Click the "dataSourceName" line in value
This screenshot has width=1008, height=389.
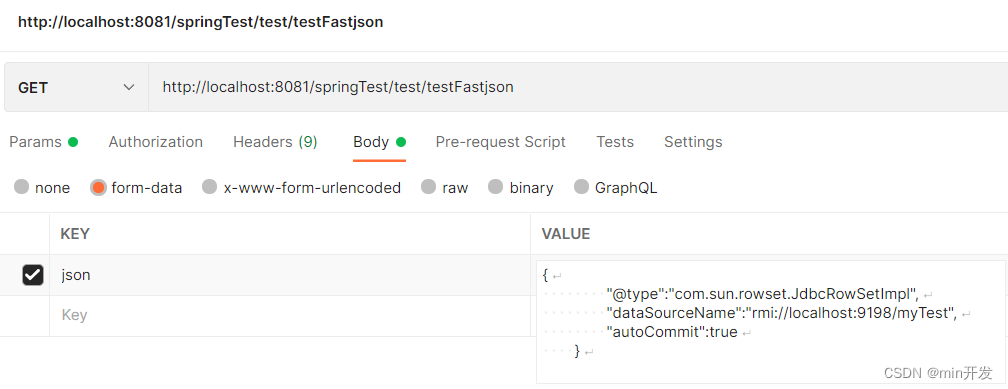(782, 313)
